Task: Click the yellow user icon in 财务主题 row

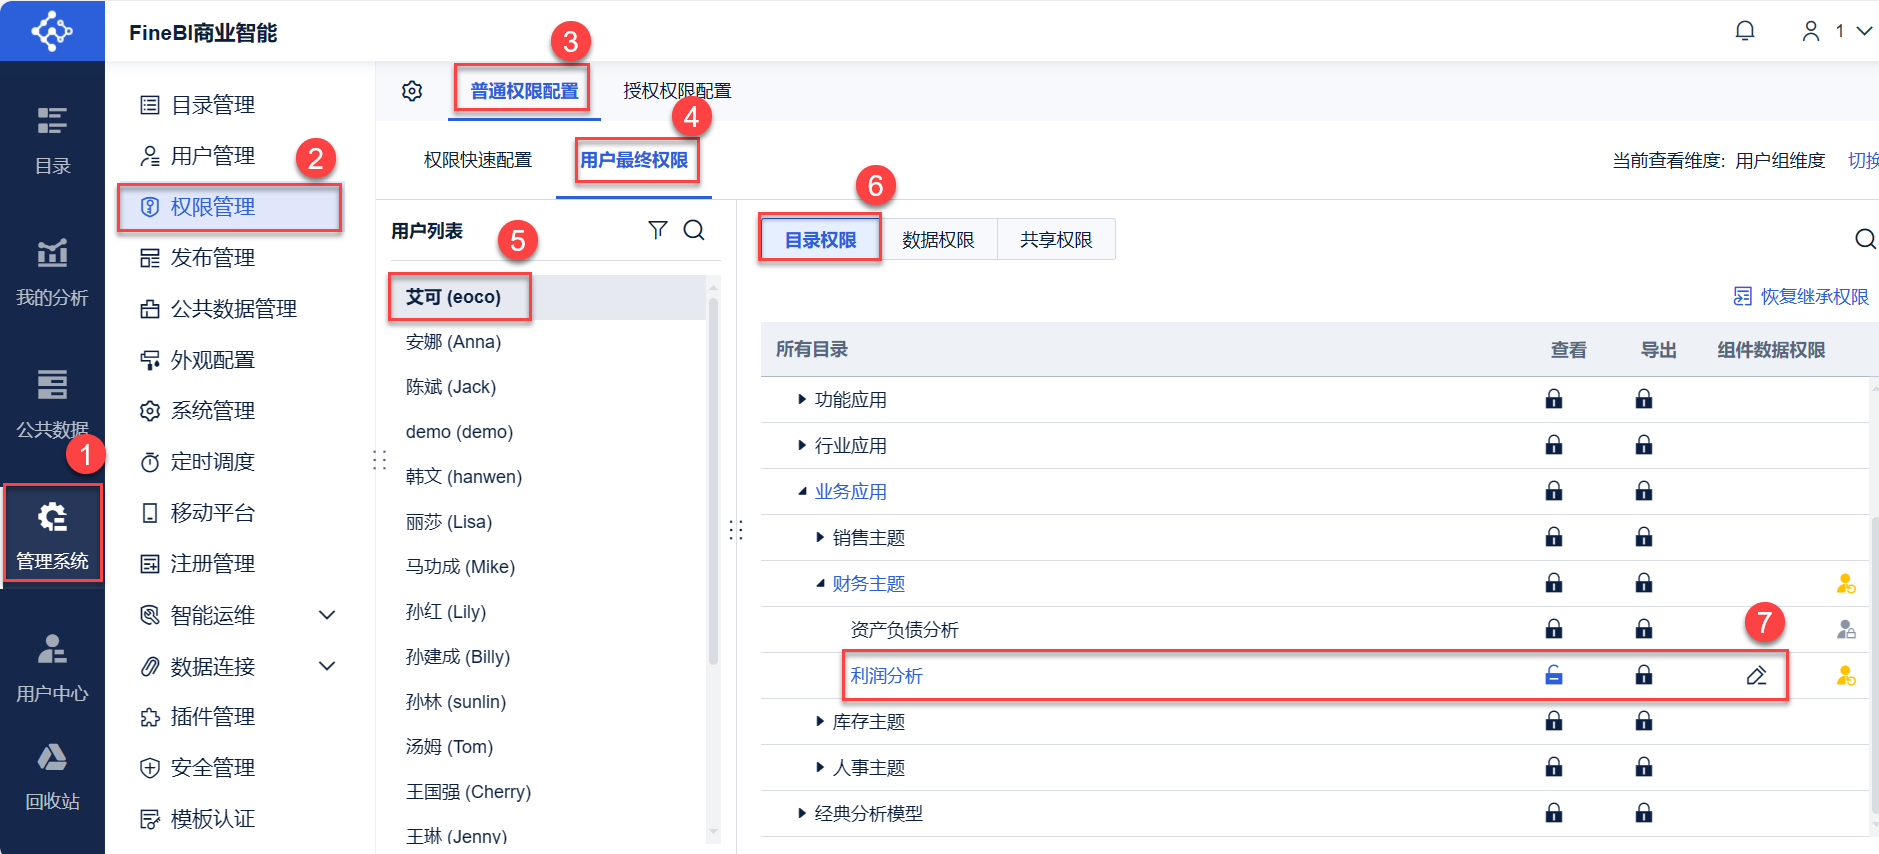Action: (1846, 583)
